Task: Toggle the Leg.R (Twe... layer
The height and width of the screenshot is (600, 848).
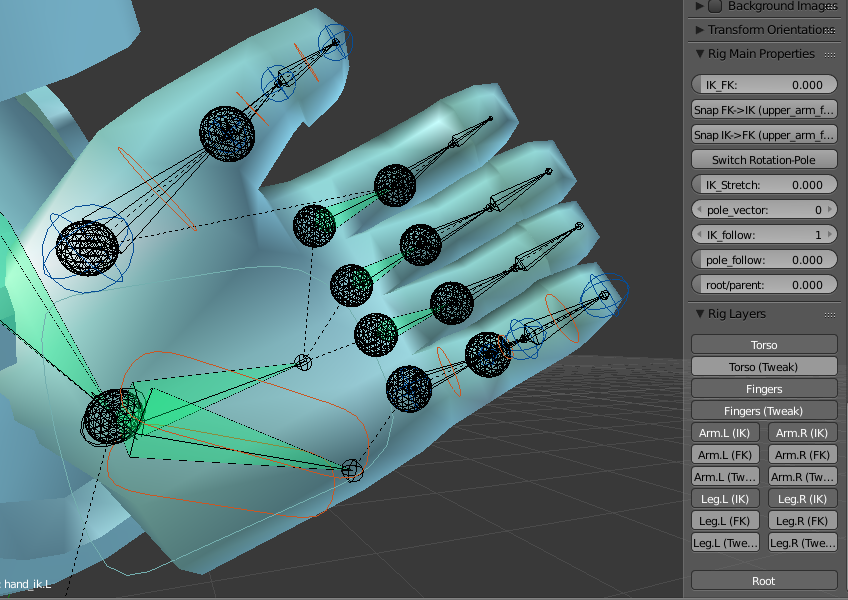Action: click(x=803, y=543)
